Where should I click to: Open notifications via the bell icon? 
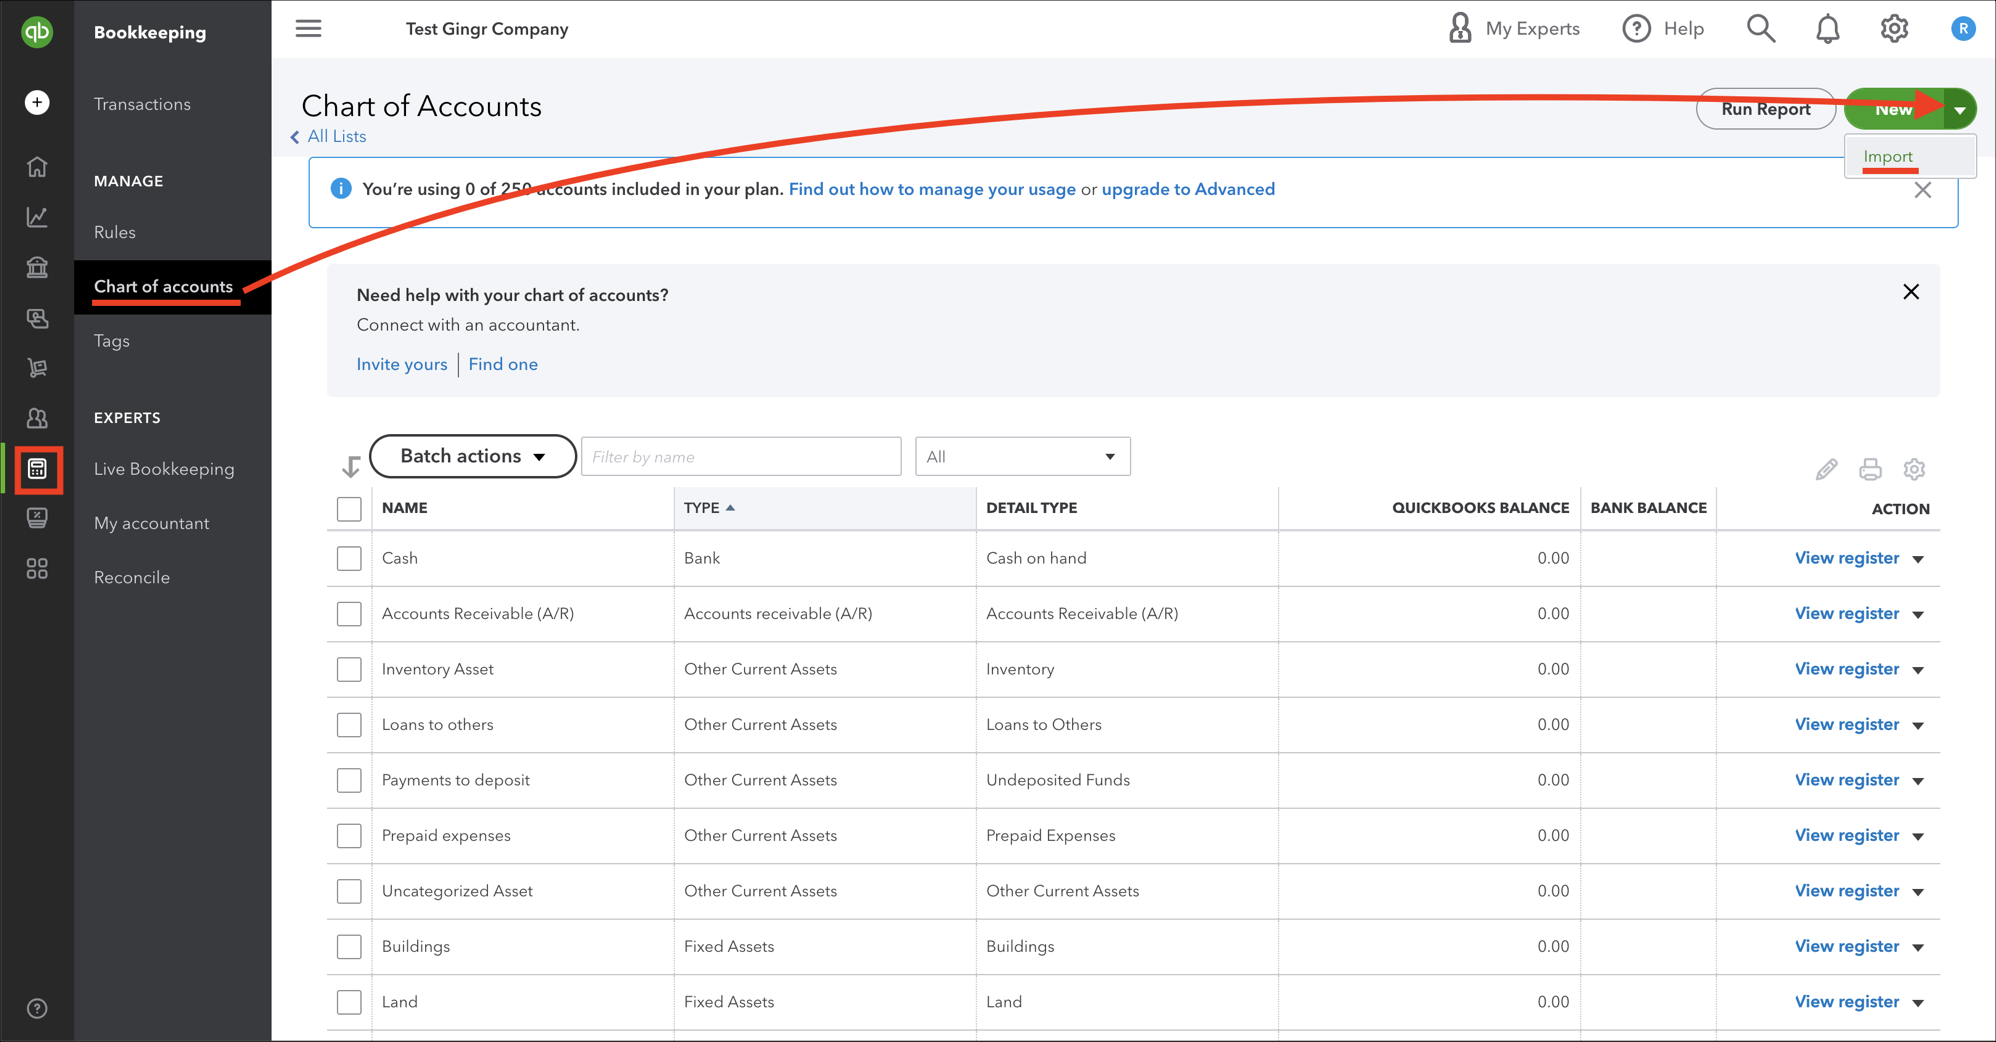(x=1826, y=28)
